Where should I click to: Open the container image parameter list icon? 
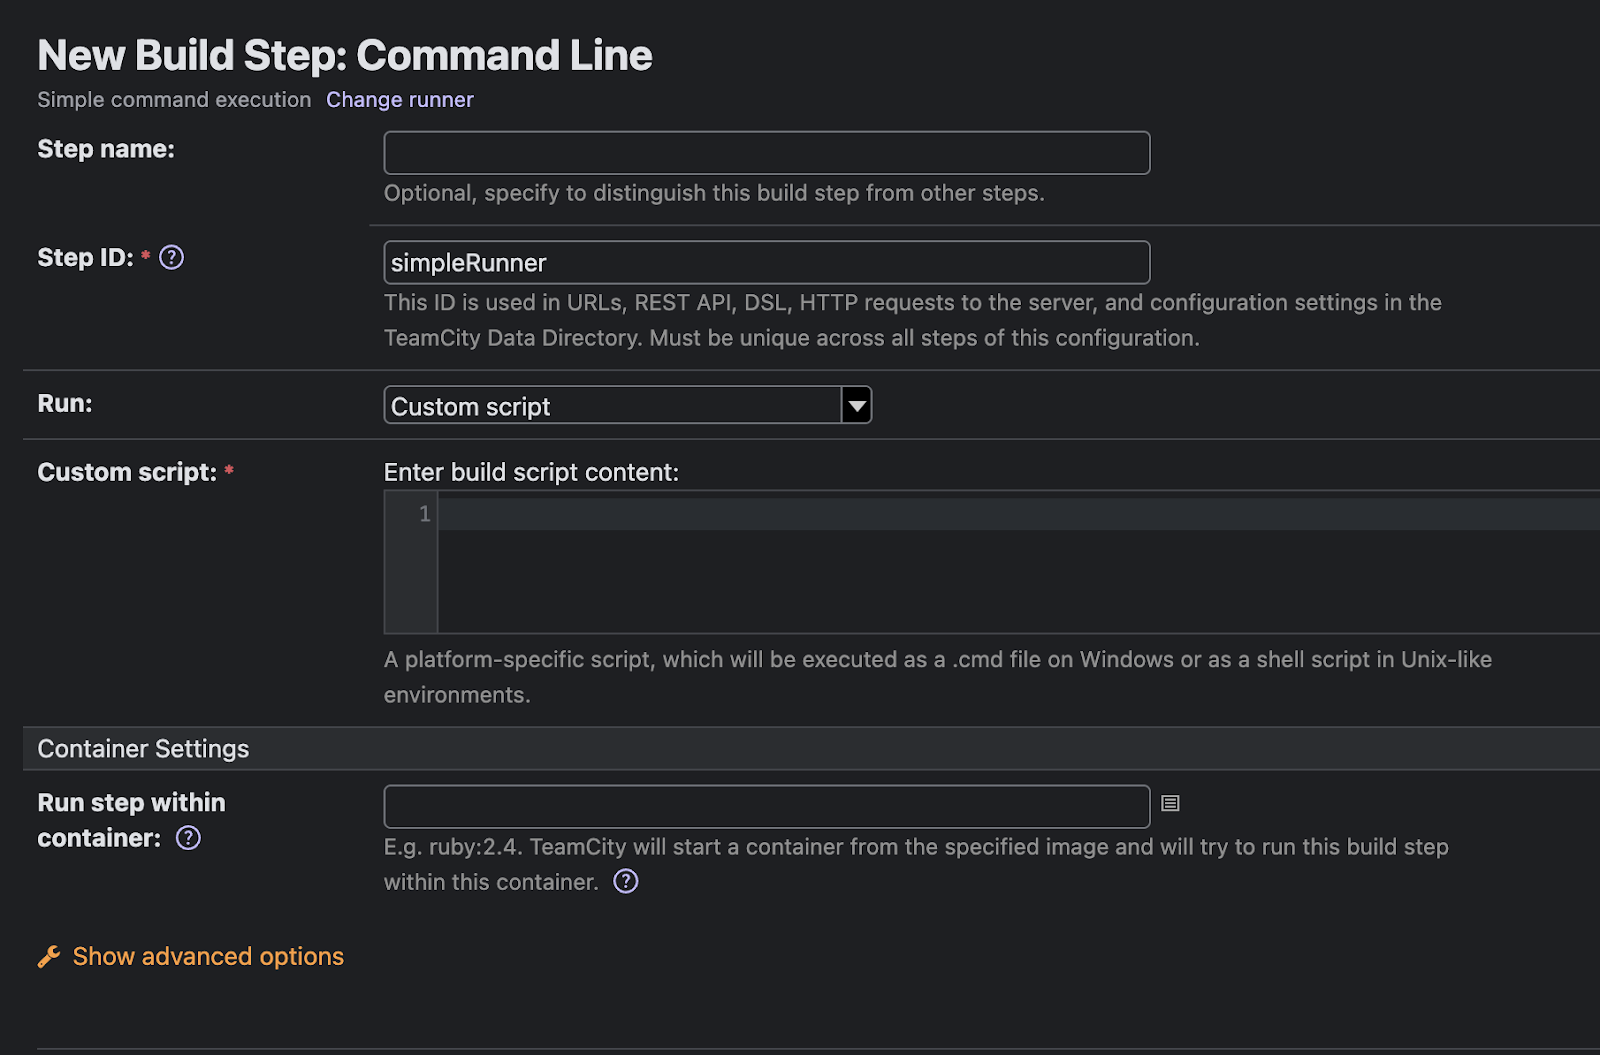(1170, 804)
